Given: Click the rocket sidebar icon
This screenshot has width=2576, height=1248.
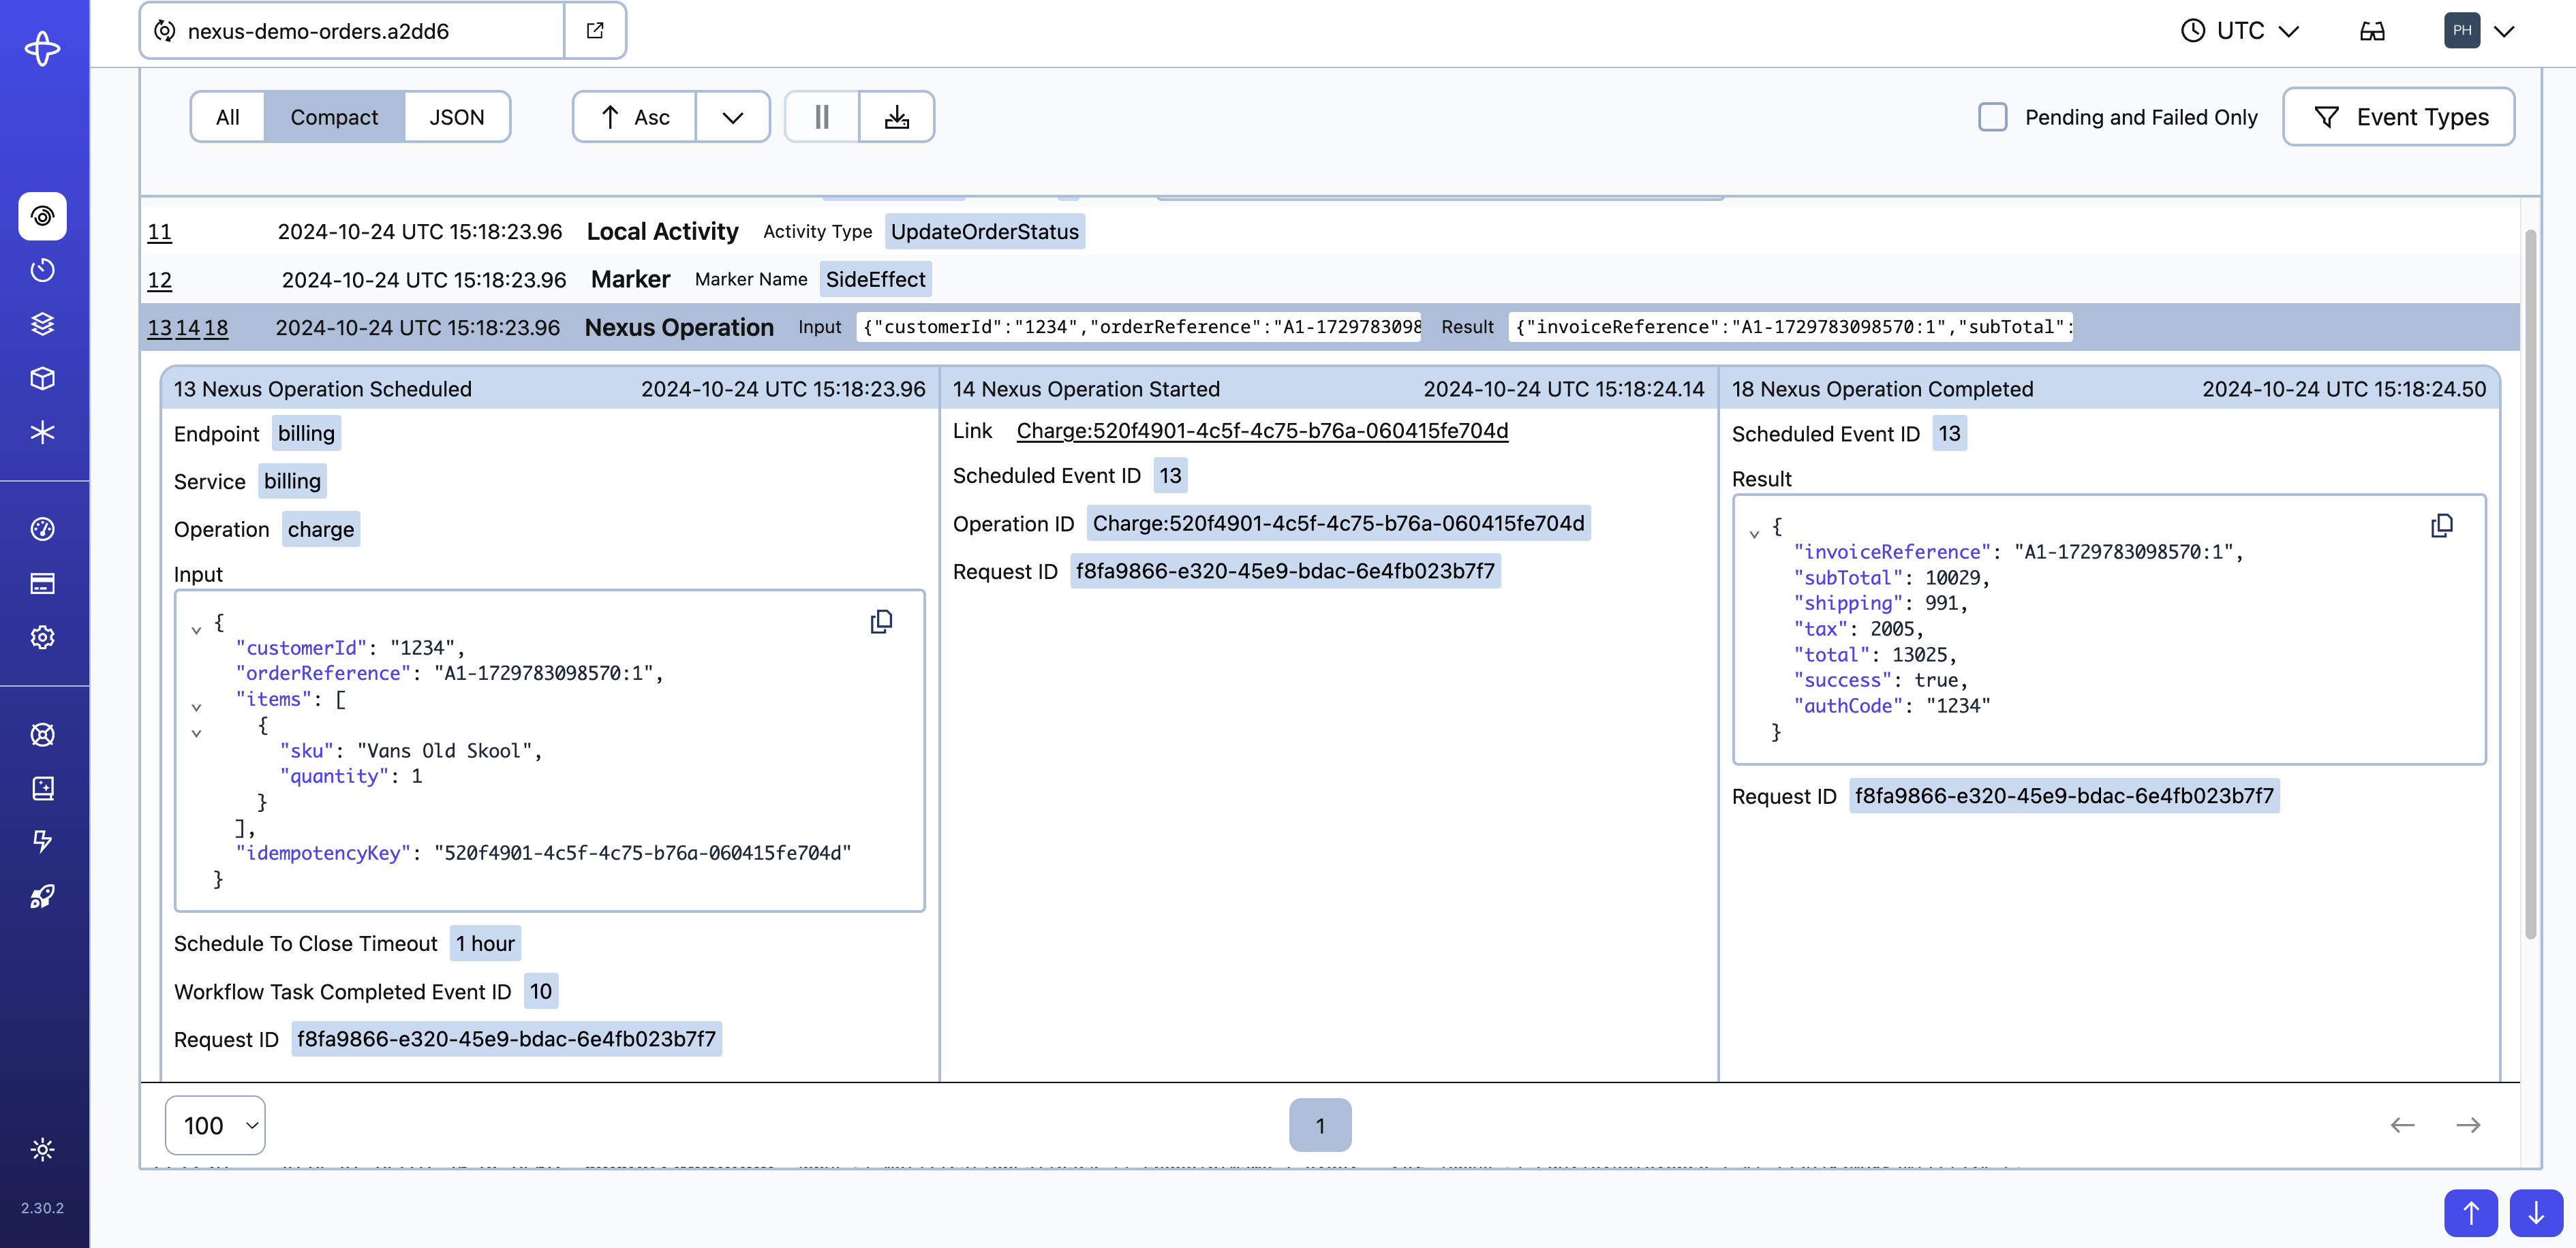Looking at the screenshot, I should point(42,896).
